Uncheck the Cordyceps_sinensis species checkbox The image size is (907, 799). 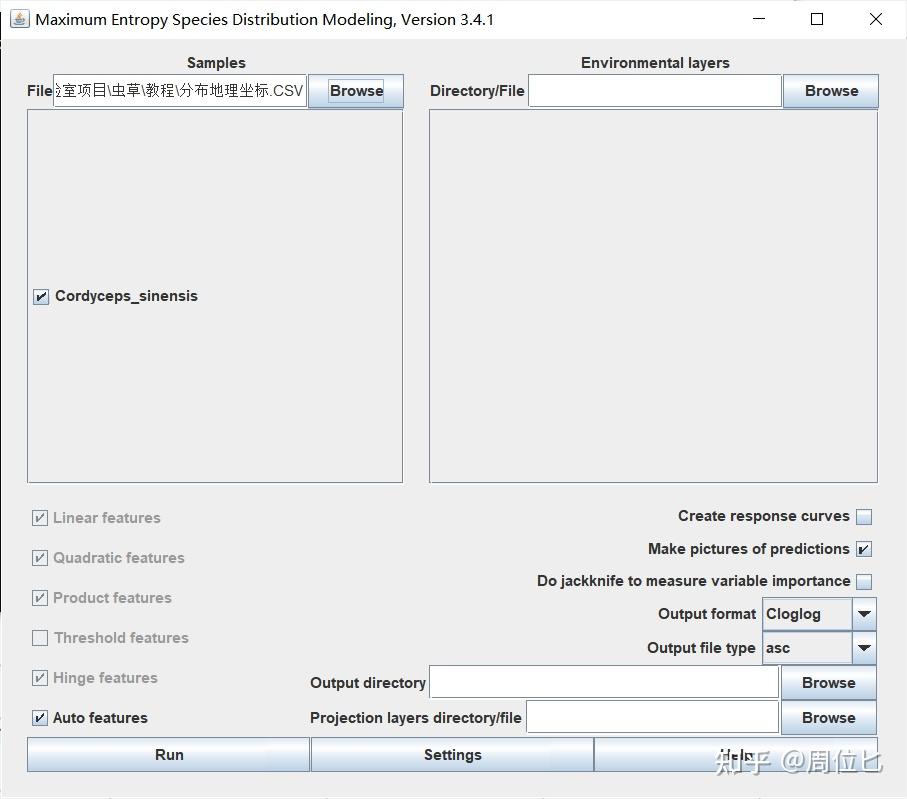[40, 297]
